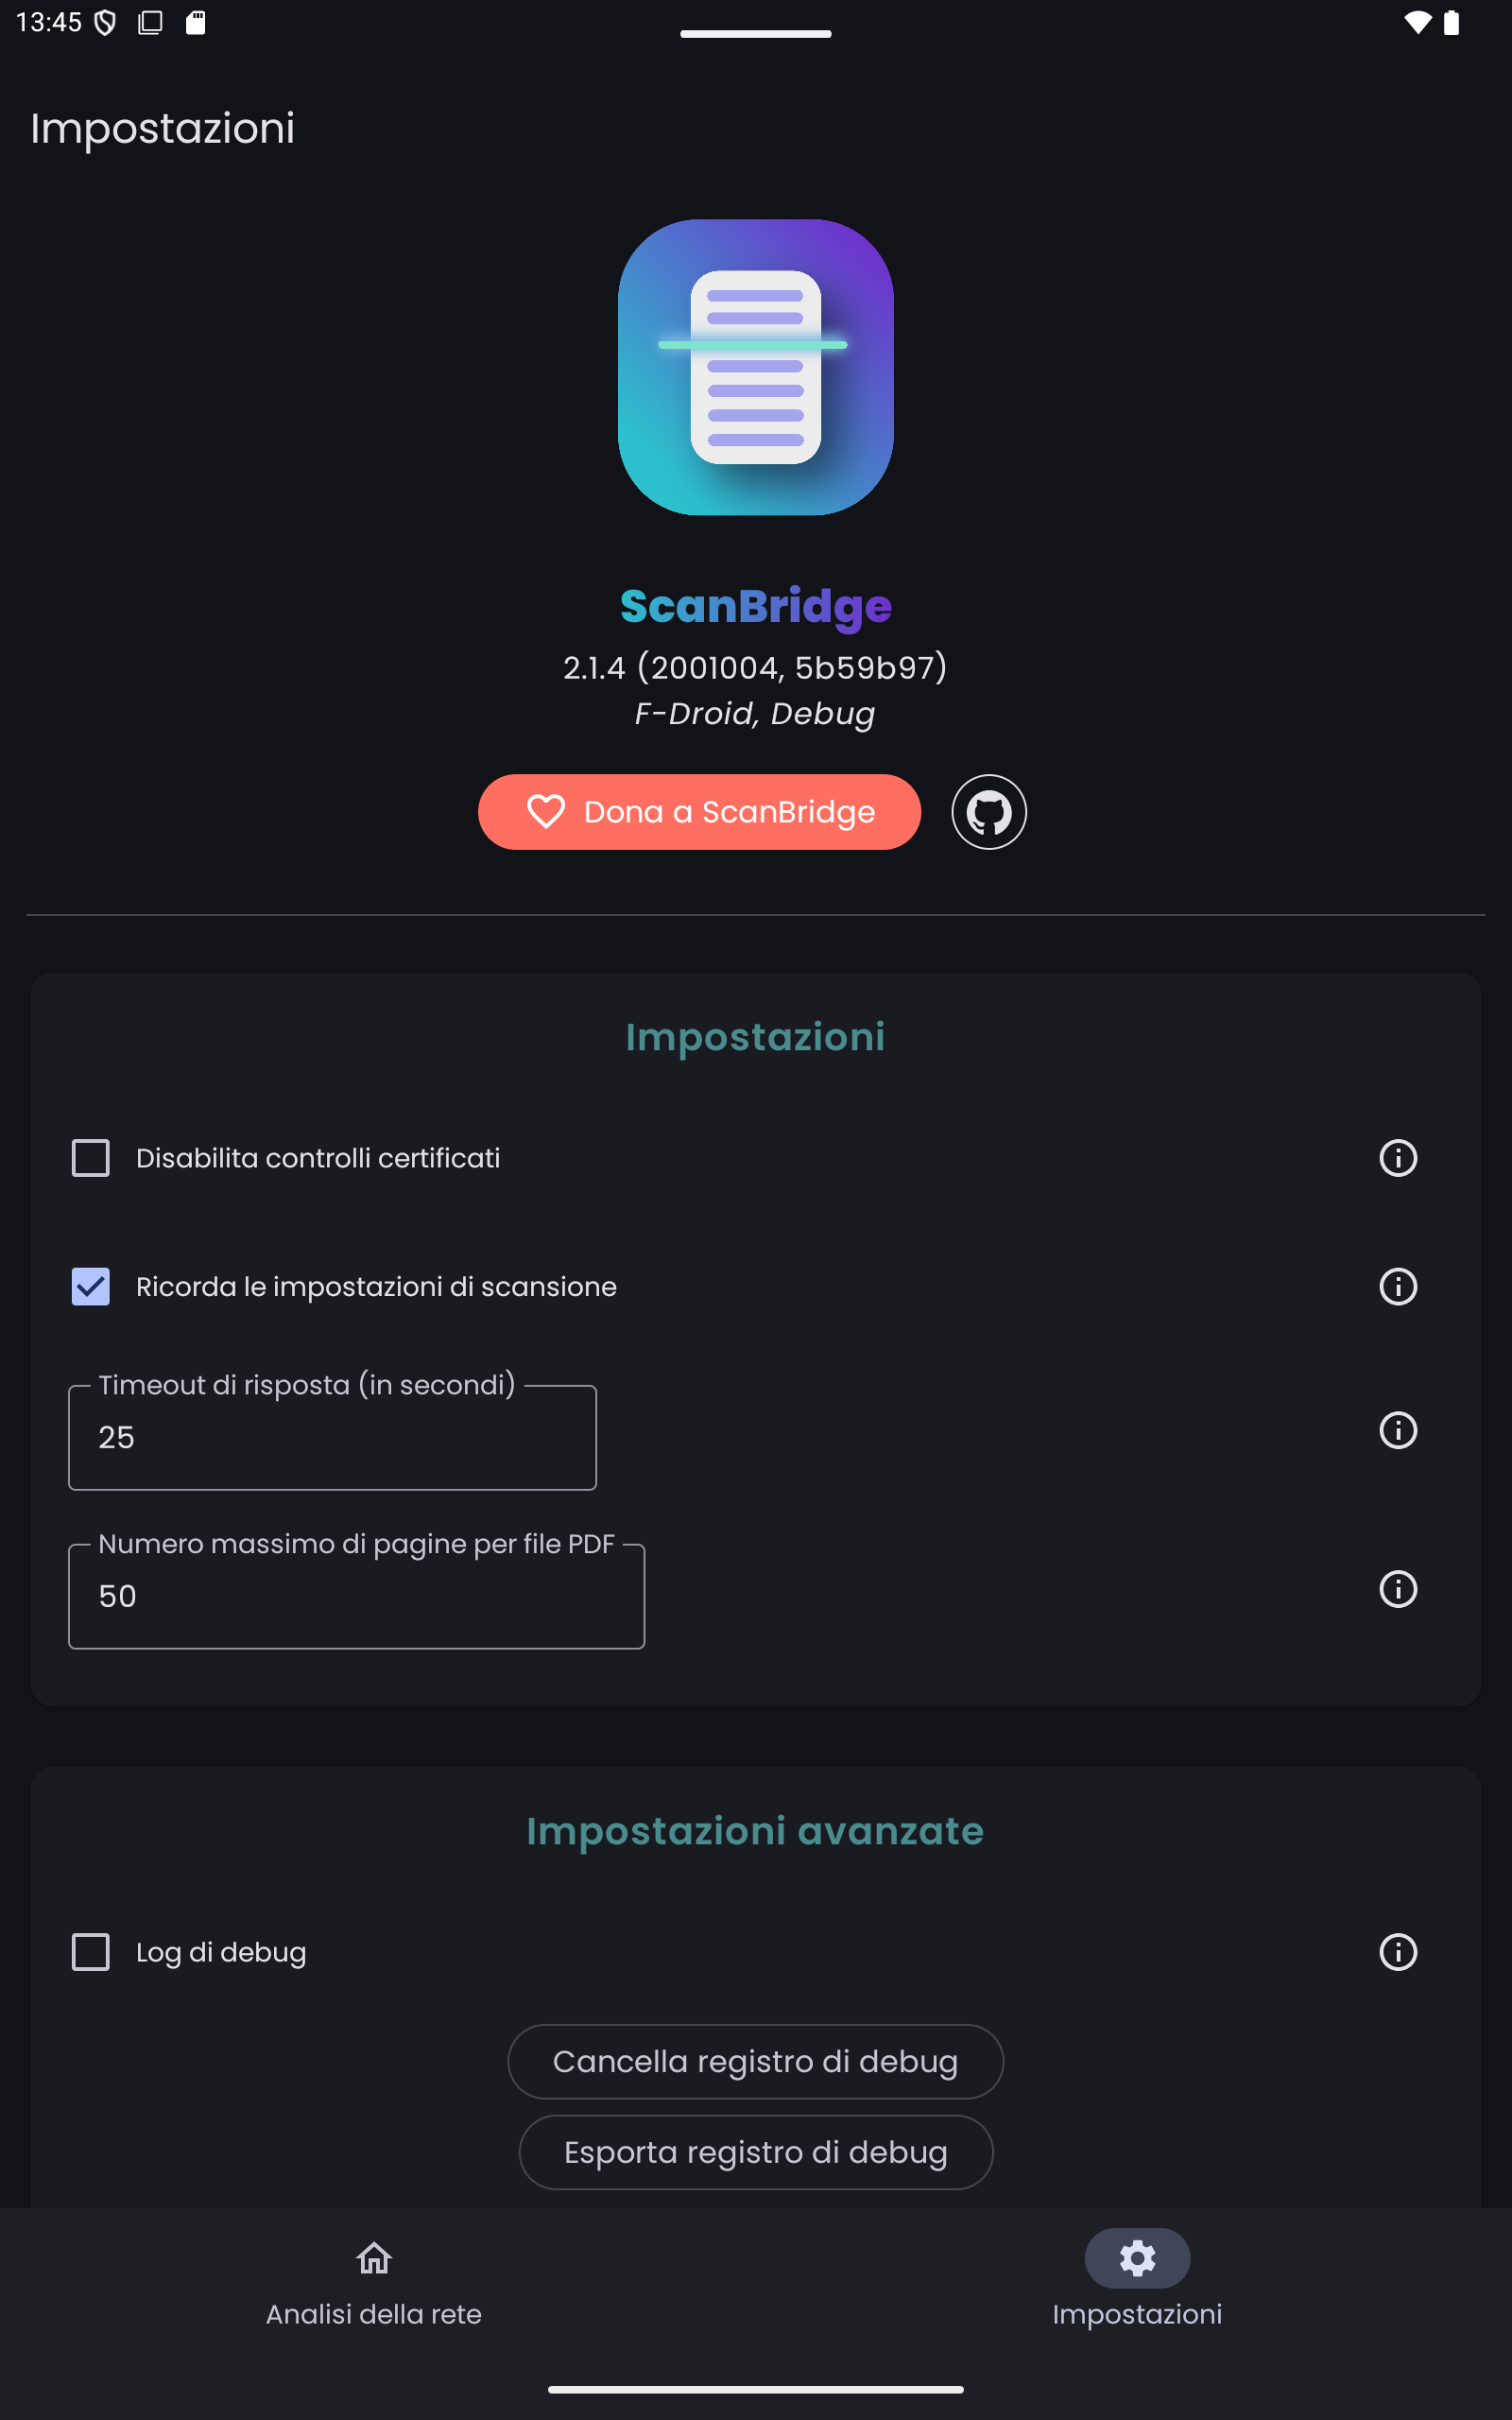1512x2420 pixels.
Task: Show info for Timeout di risposta
Action: pos(1397,1430)
